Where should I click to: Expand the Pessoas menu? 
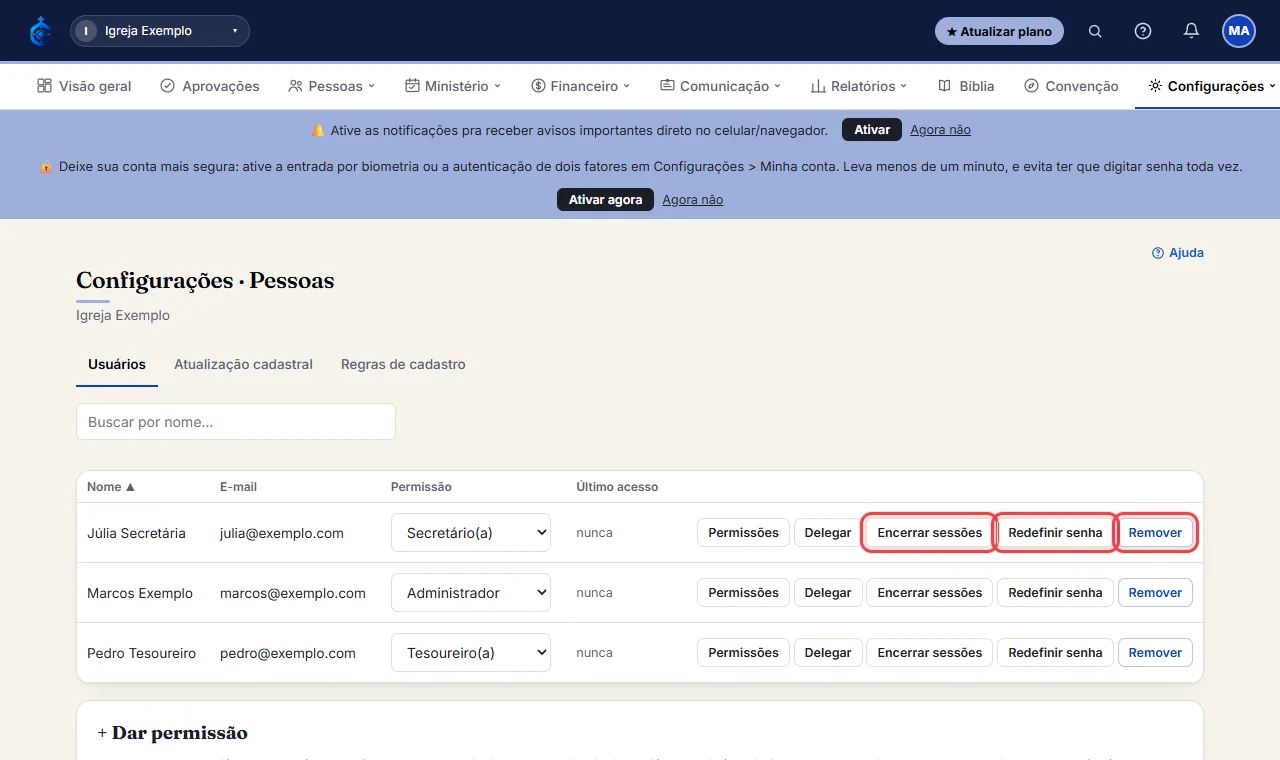[331, 86]
